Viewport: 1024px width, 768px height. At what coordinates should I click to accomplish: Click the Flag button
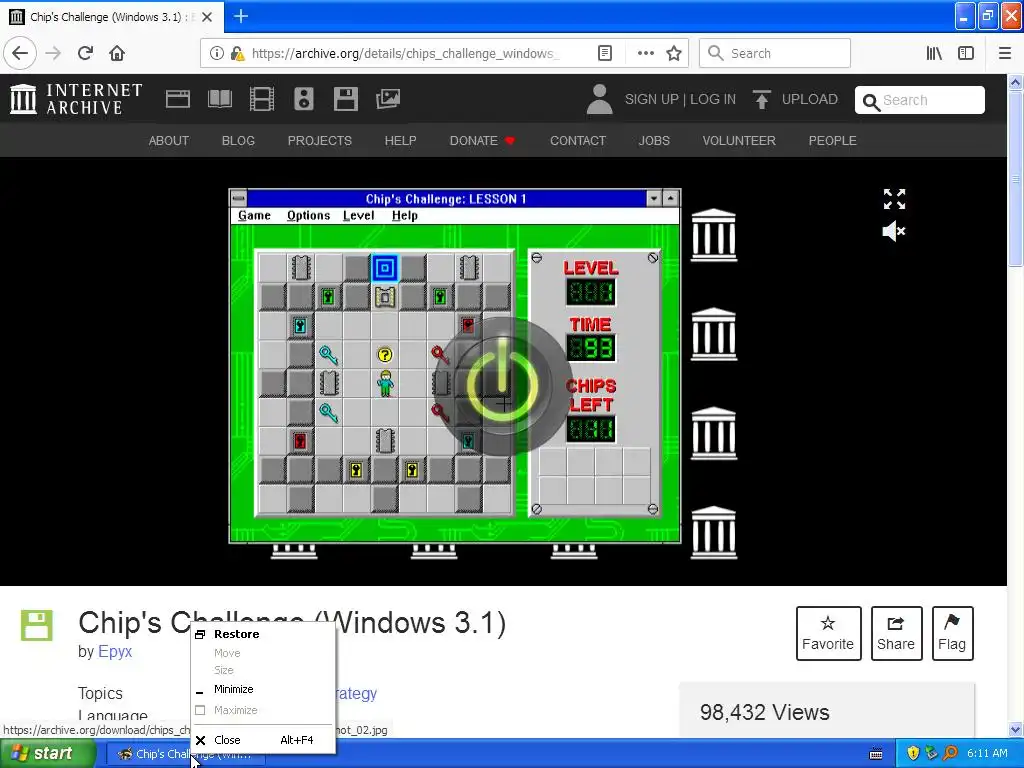click(x=952, y=633)
